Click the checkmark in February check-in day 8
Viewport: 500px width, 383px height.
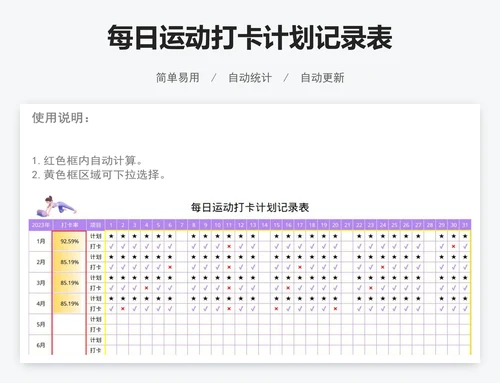[x=194, y=267]
